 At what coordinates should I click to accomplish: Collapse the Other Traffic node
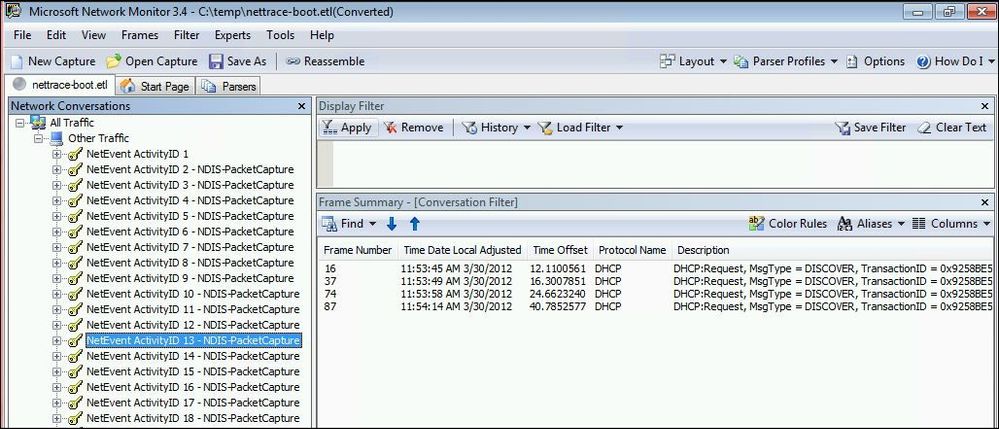click(38, 138)
